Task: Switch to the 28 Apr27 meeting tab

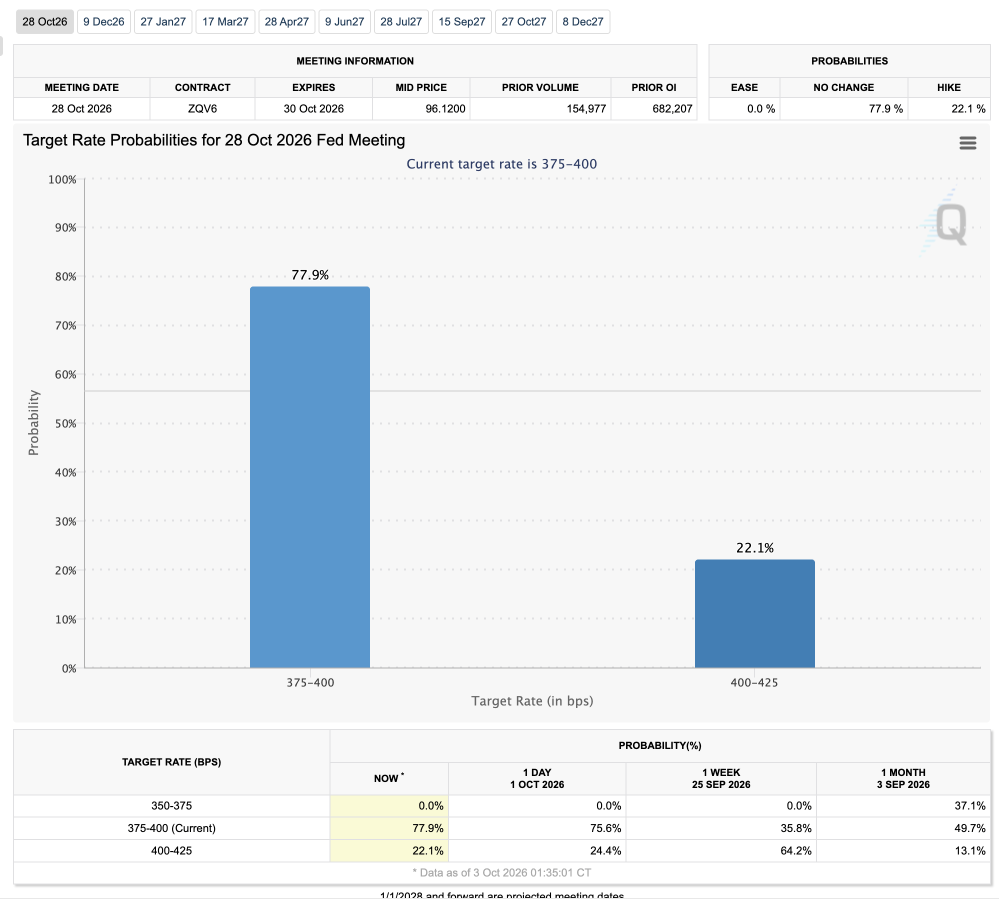Action: click(287, 22)
